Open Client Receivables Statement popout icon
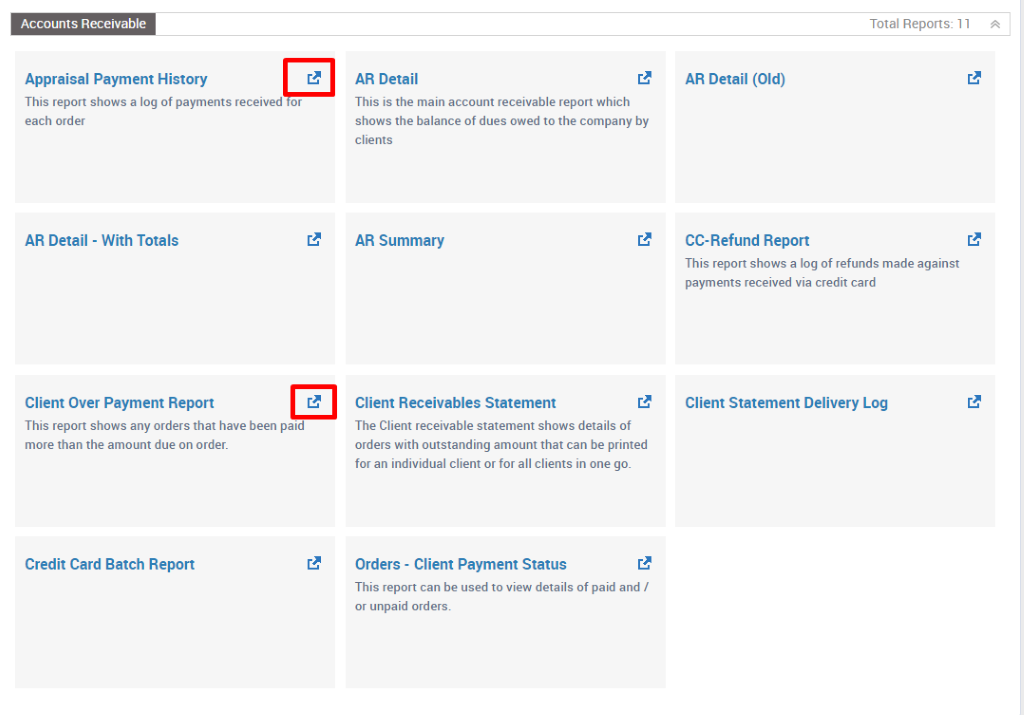Image resolution: width=1024 pixels, height=715 pixels. [644, 402]
